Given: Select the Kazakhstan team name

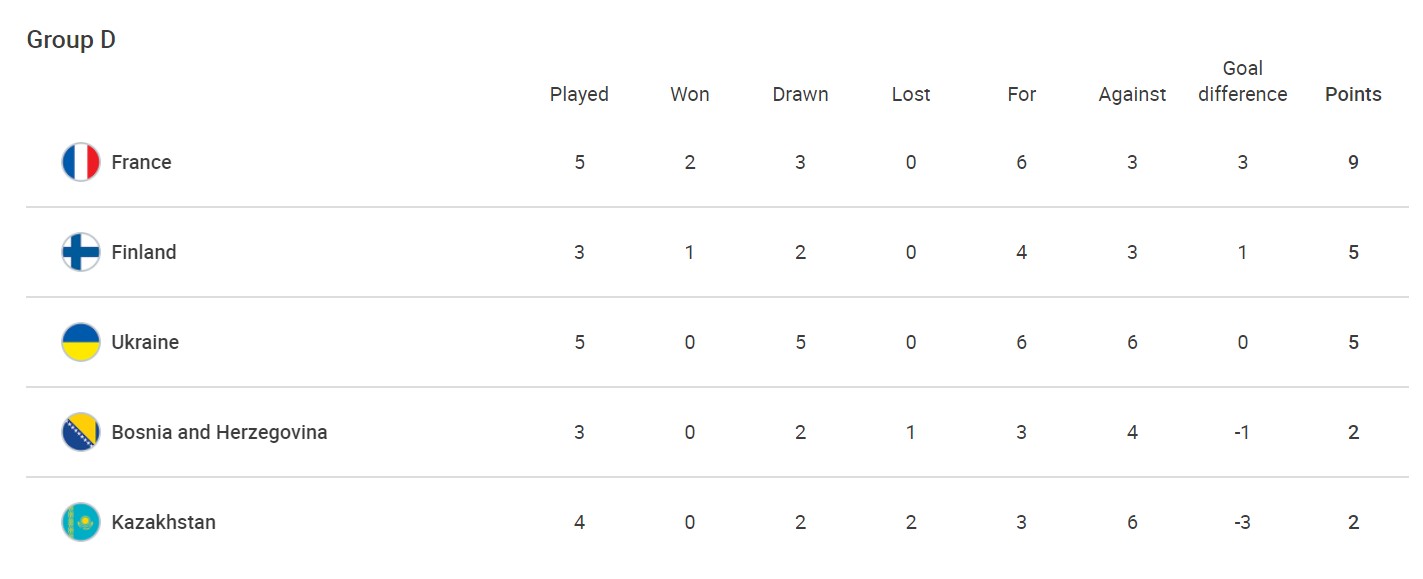Looking at the screenshot, I should (163, 522).
